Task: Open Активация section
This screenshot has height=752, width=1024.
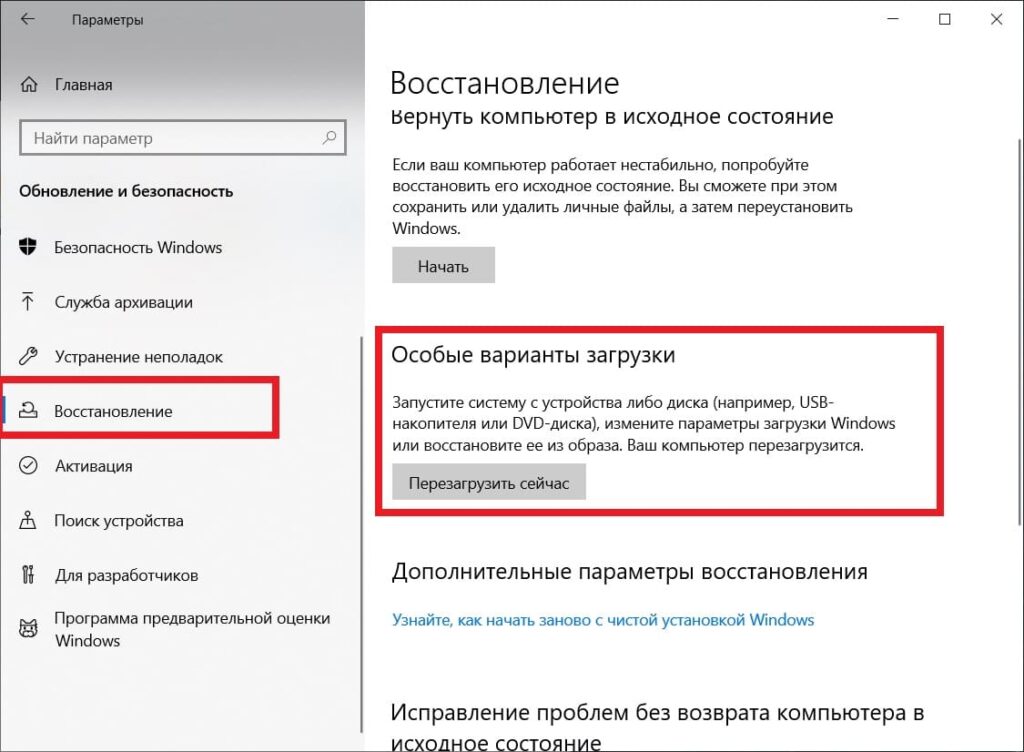Action: click(93, 466)
